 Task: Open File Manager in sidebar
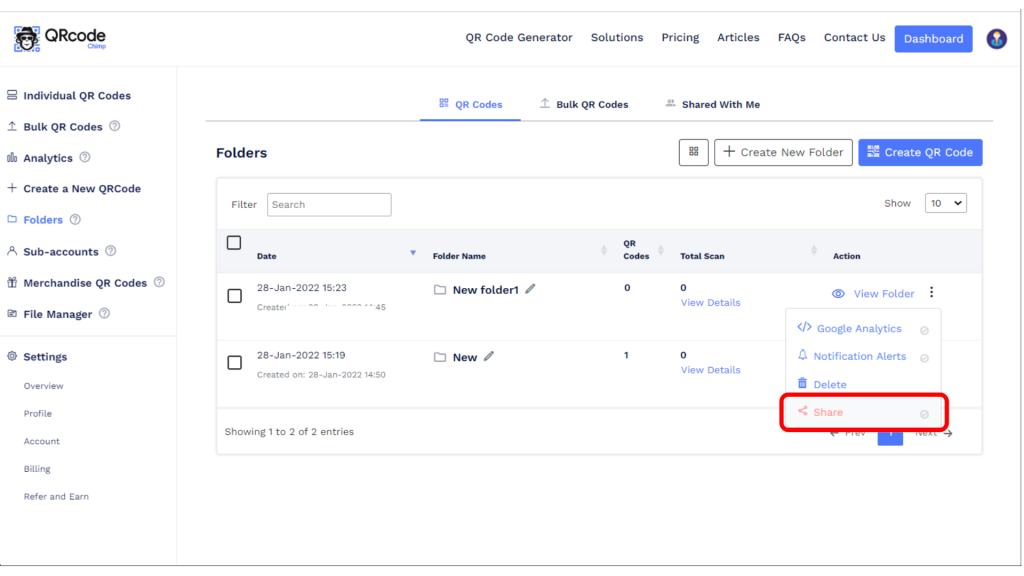(x=57, y=314)
